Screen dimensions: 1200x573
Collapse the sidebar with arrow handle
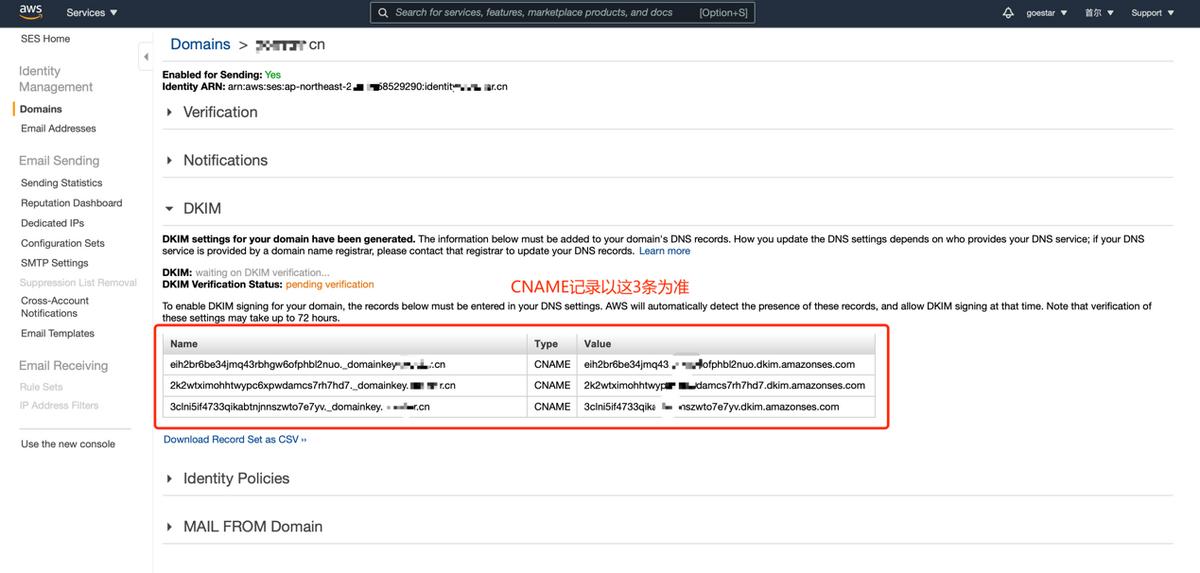(146, 57)
